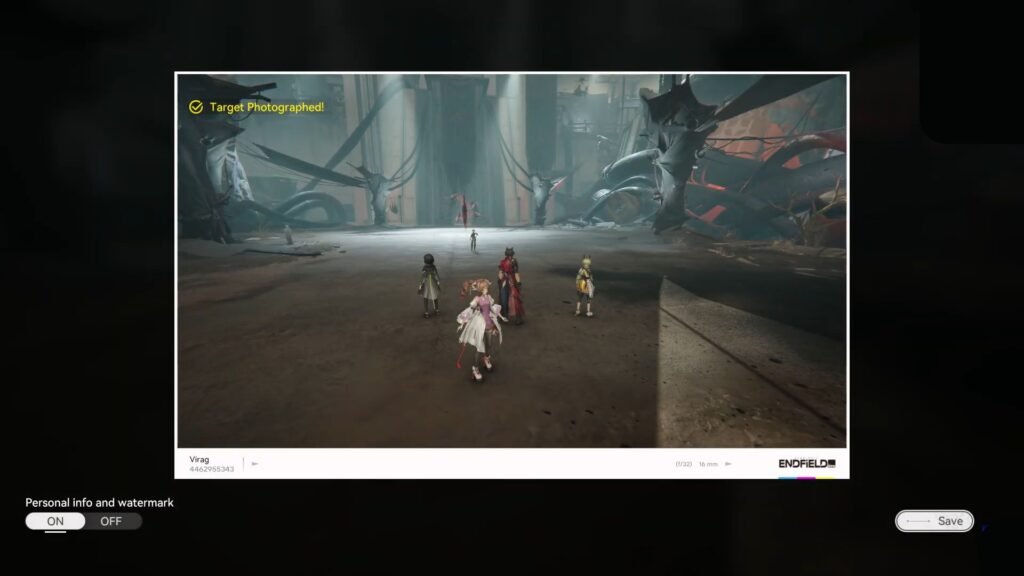Click the (1/32) aperture text in photo footer
This screenshot has height=576, width=1024.
click(x=684, y=464)
